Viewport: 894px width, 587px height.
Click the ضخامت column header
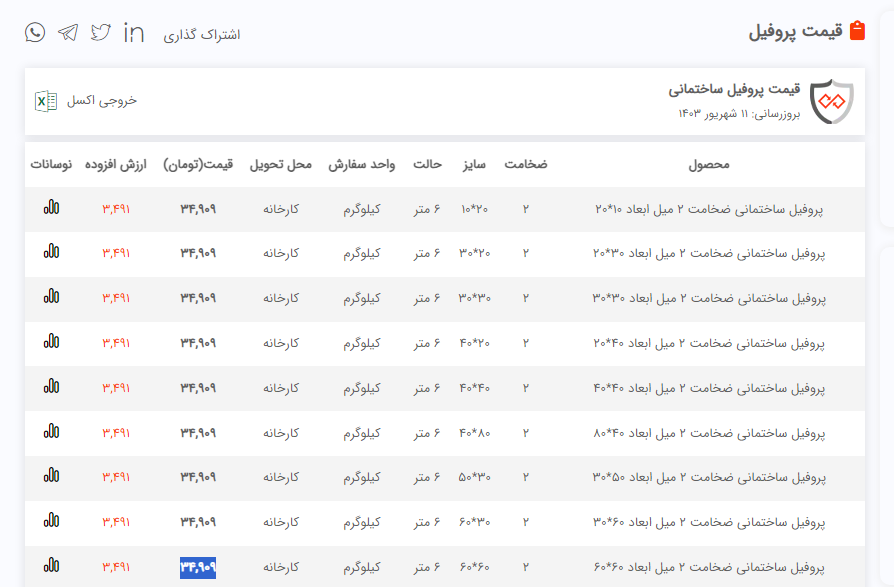click(525, 164)
